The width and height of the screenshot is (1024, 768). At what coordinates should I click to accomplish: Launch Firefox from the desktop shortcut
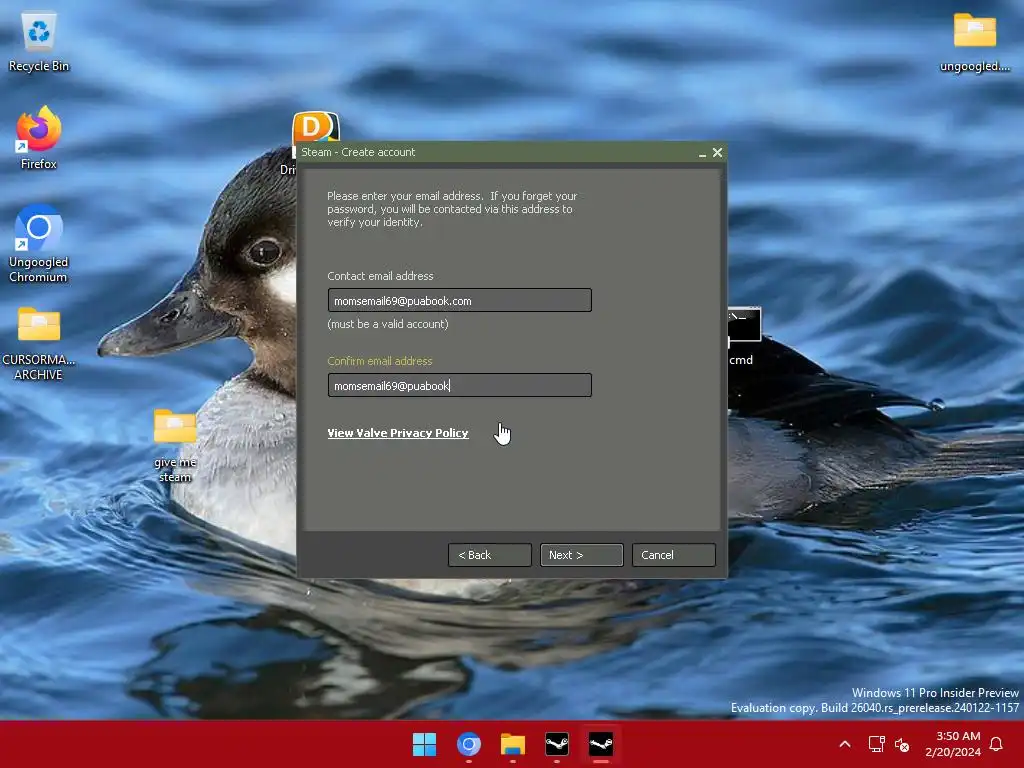click(x=39, y=138)
